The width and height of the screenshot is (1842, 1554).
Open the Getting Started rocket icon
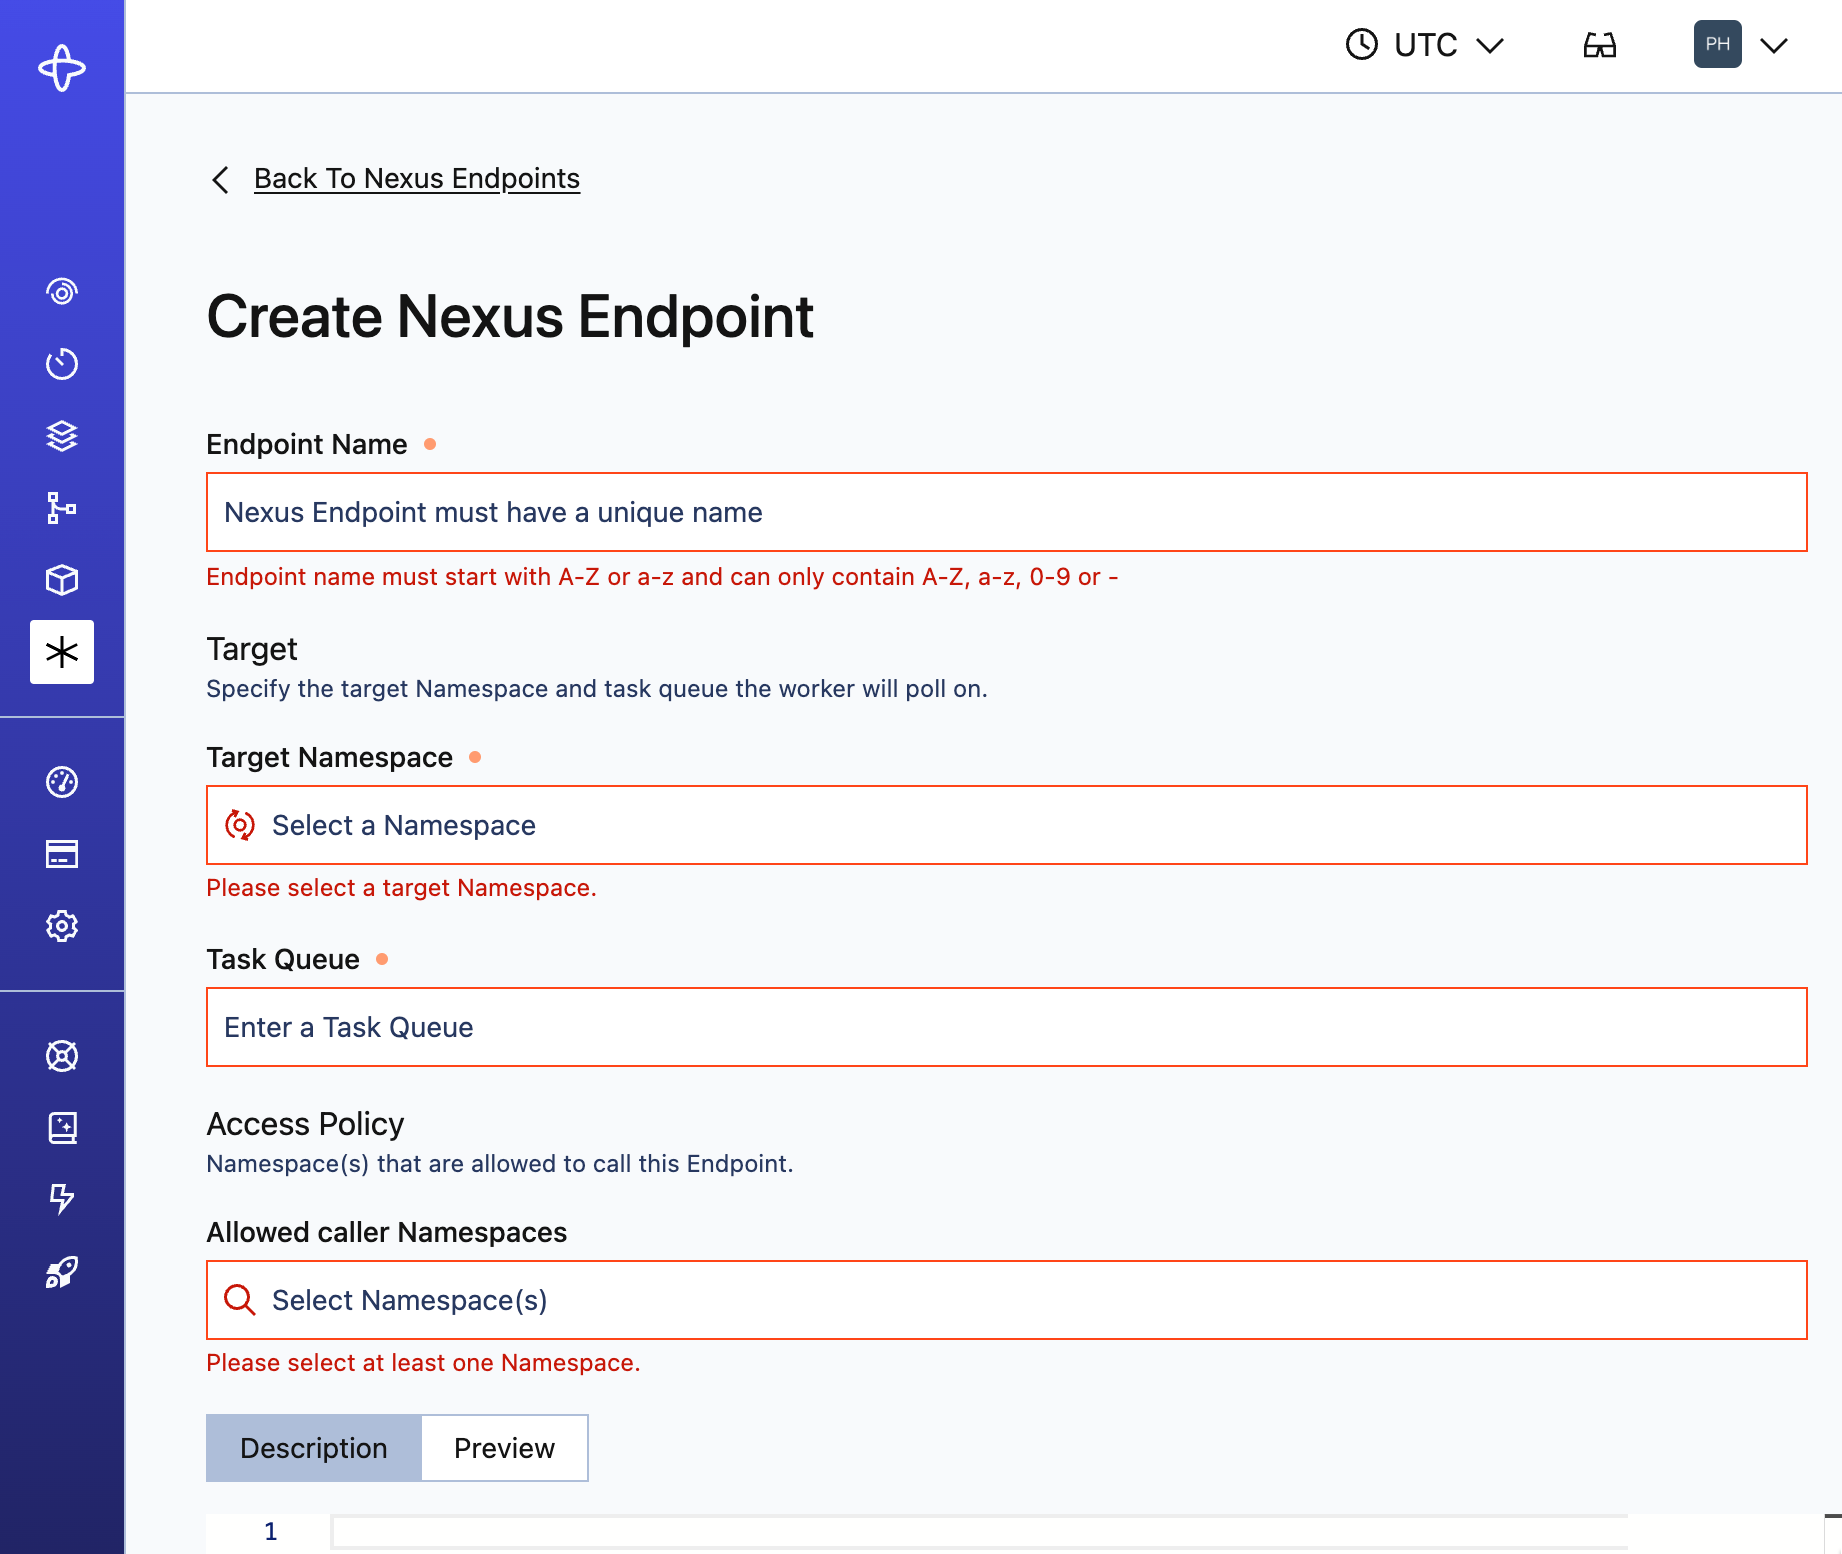62,1271
